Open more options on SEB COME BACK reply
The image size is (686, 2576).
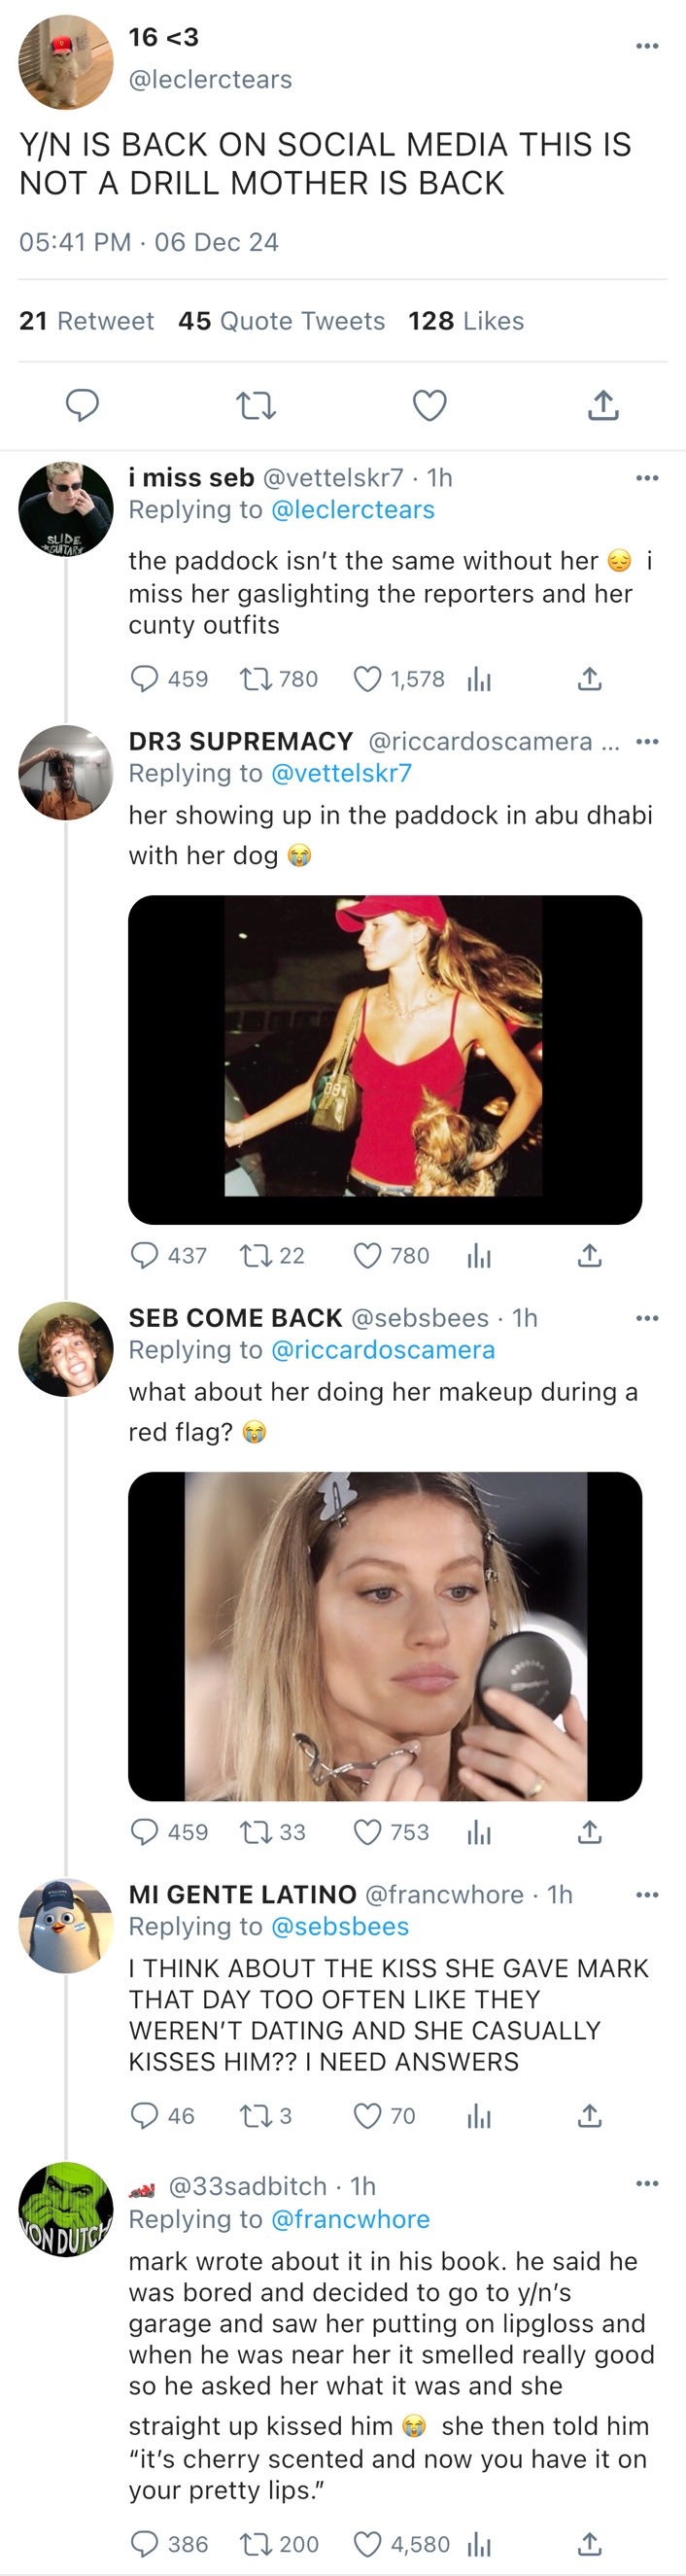coord(647,1318)
